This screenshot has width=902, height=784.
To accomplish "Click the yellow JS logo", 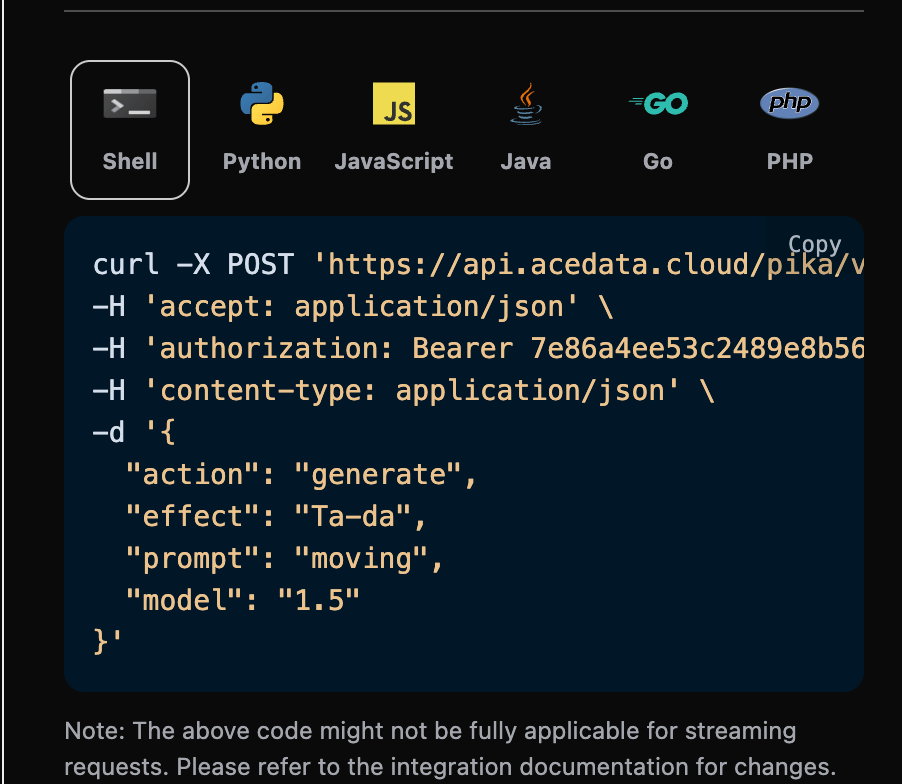I will tap(394, 104).
